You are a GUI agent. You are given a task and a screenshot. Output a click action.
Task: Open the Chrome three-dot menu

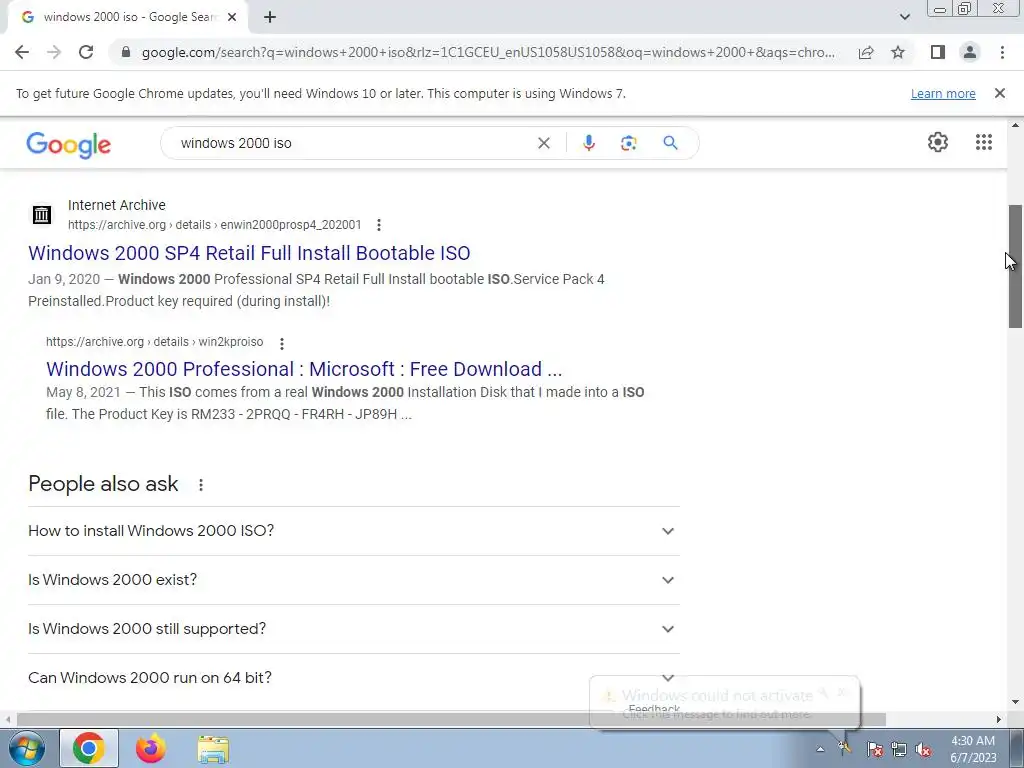click(x=1002, y=52)
